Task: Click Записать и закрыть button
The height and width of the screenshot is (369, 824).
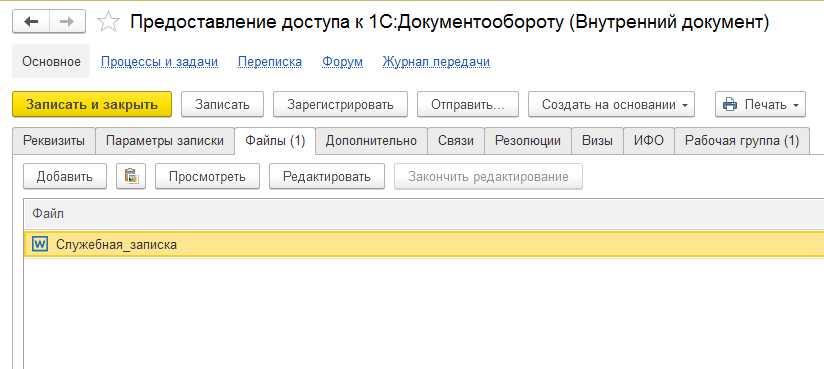Action: [x=92, y=104]
